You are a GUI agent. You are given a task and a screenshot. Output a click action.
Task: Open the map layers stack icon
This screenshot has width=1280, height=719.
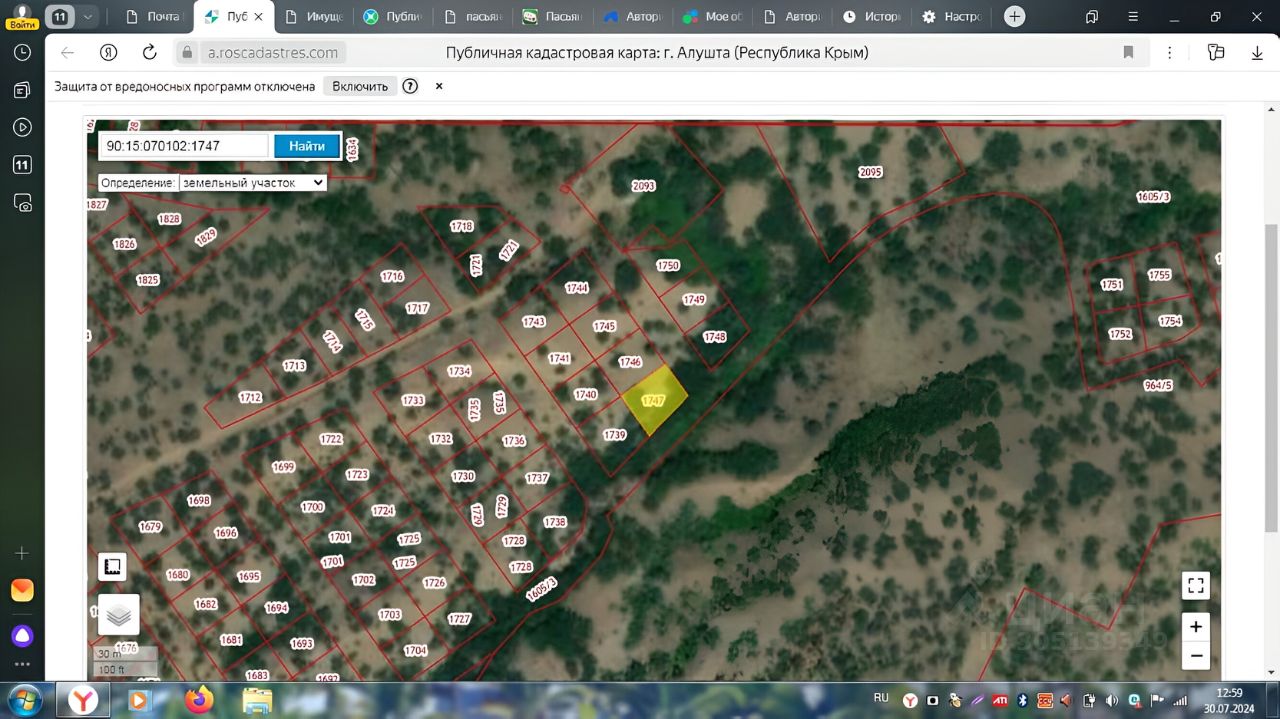(119, 615)
